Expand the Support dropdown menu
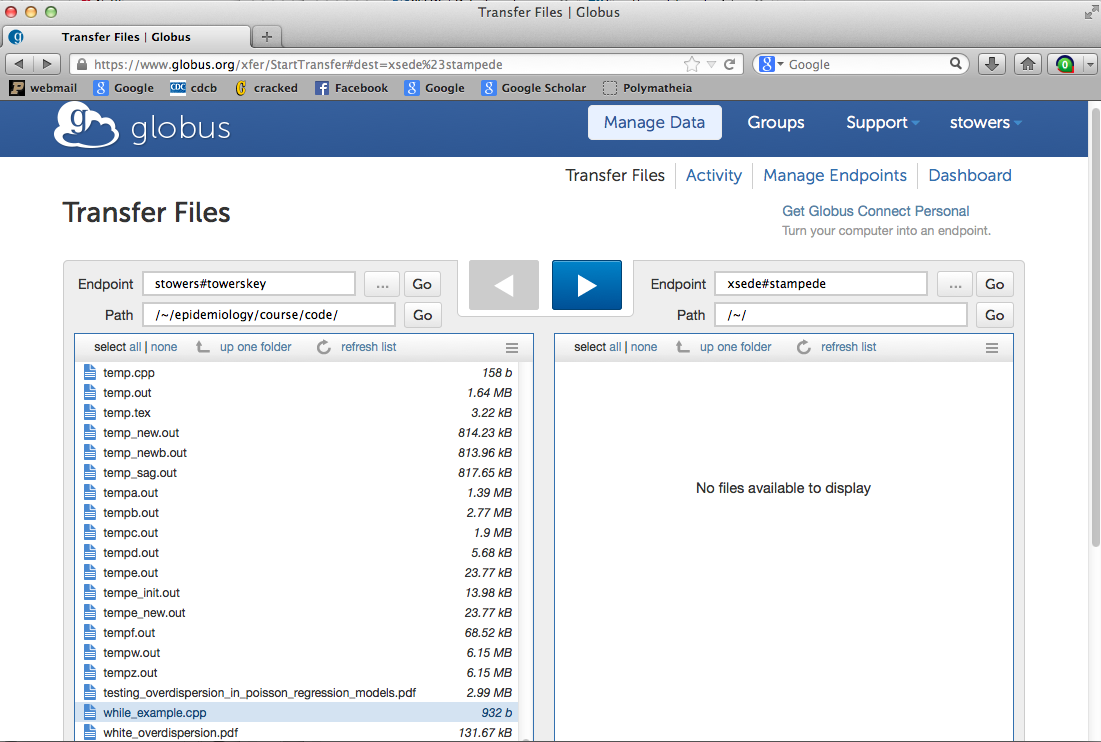Image resolution: width=1101 pixels, height=742 pixels. [883, 122]
